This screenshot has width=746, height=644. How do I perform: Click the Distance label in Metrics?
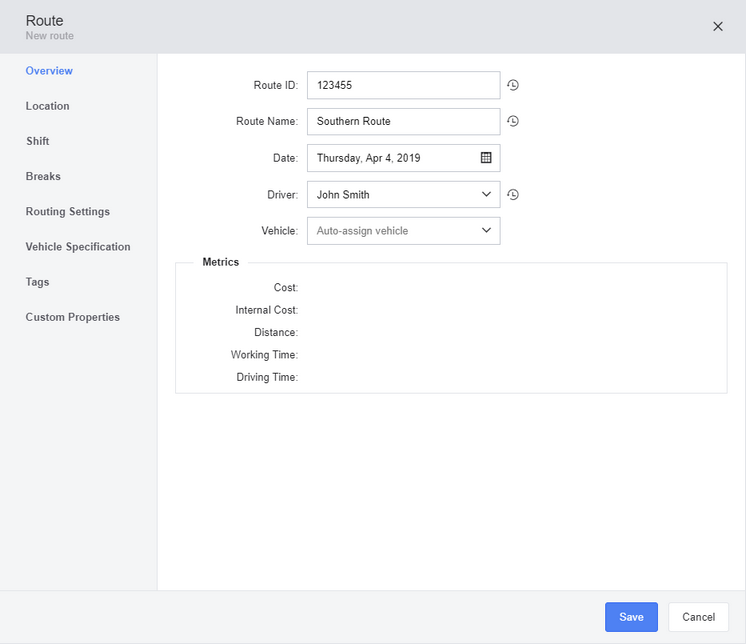point(276,332)
